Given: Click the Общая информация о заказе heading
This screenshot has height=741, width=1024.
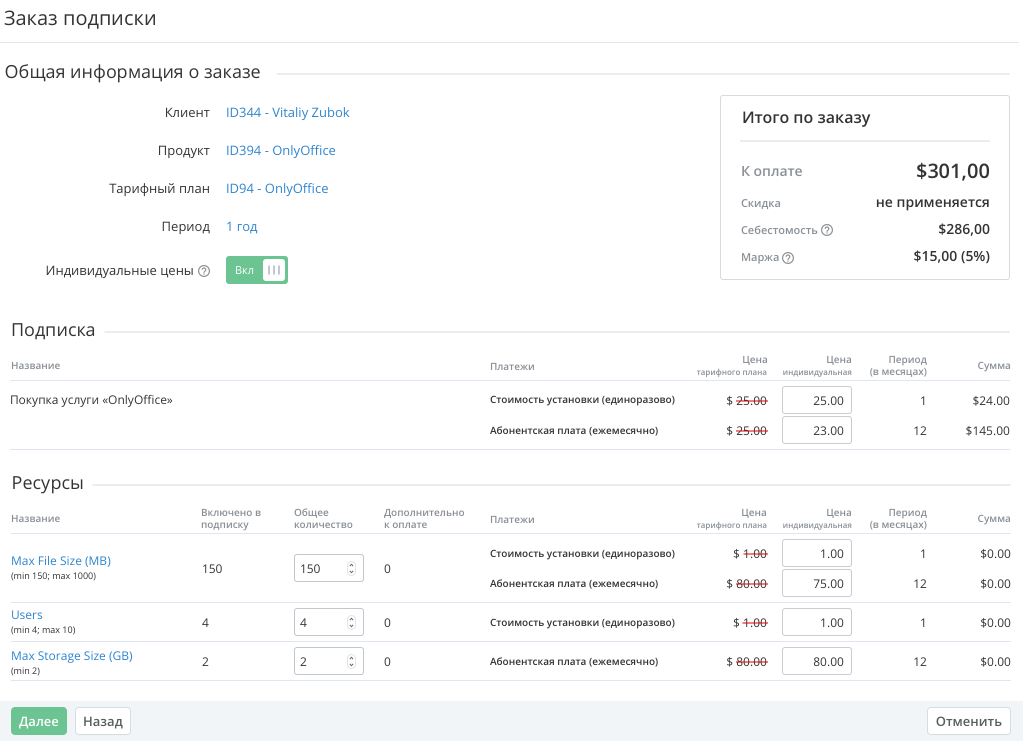Looking at the screenshot, I should [133, 72].
